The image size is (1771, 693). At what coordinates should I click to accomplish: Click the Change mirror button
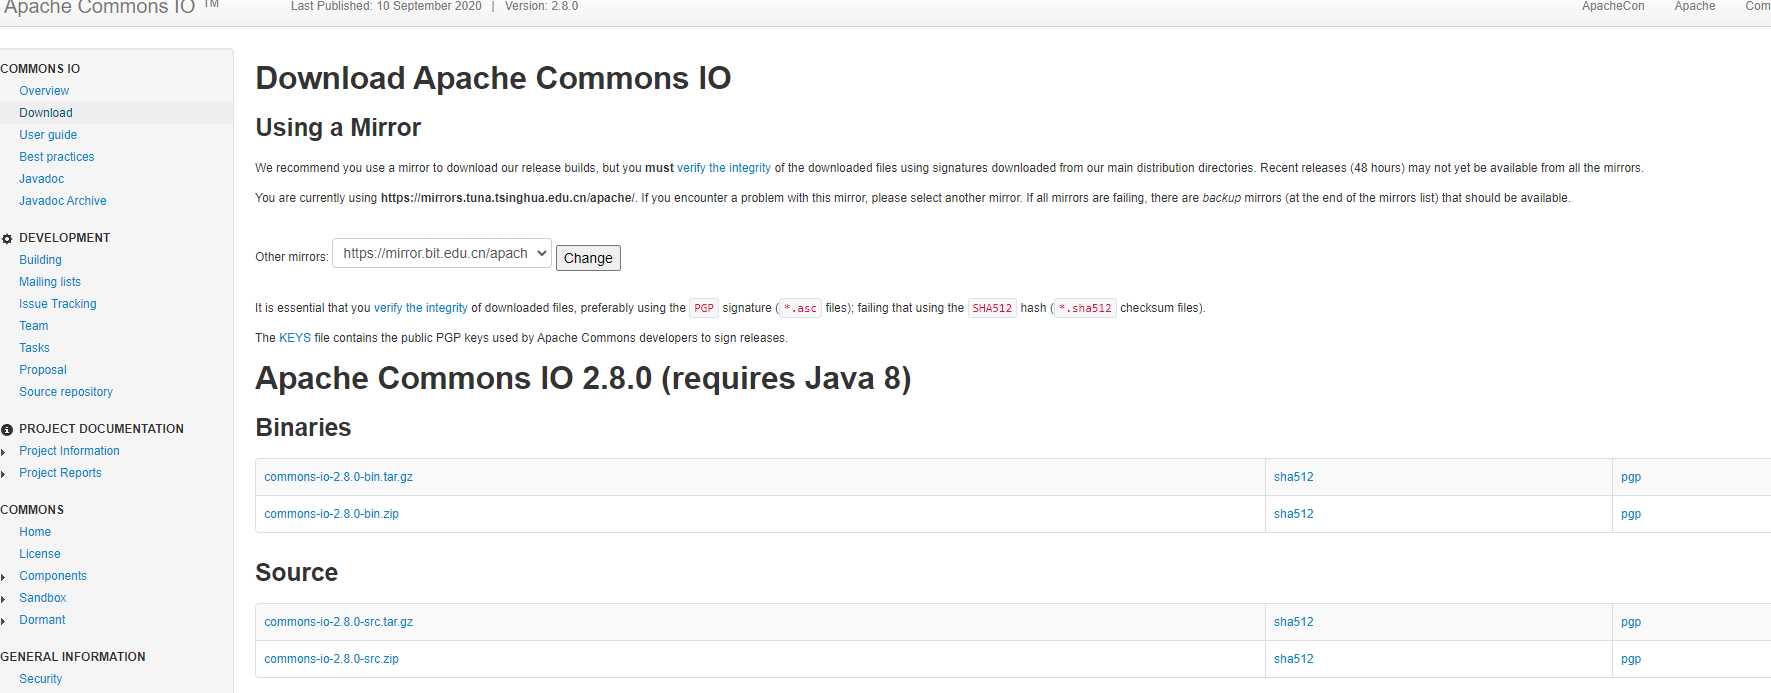click(x=588, y=258)
